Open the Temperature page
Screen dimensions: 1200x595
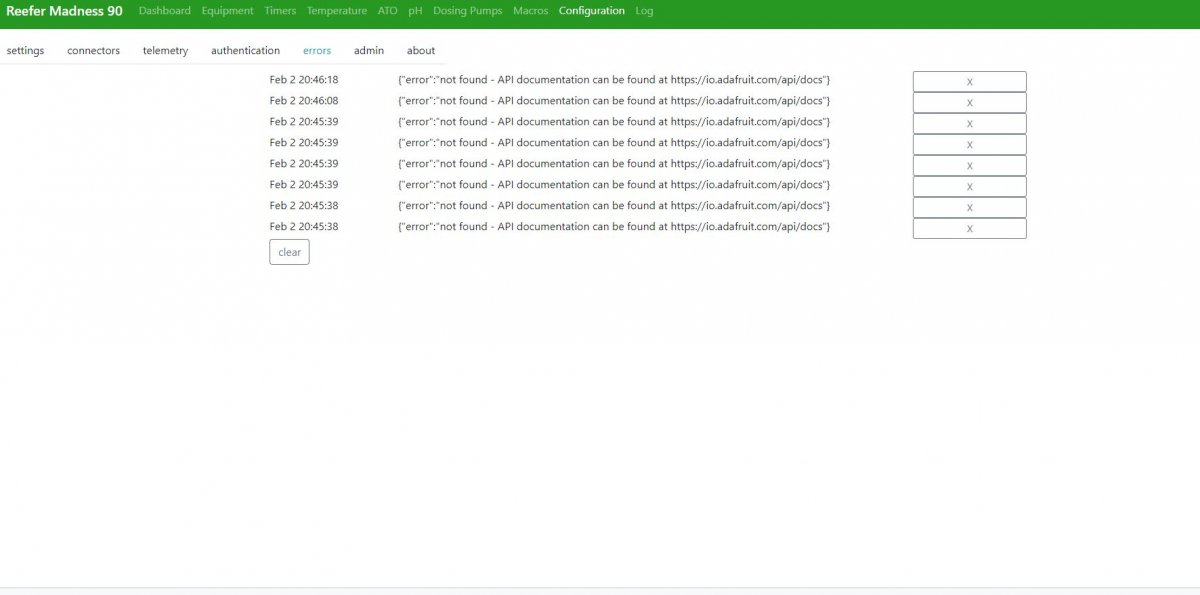tap(337, 11)
